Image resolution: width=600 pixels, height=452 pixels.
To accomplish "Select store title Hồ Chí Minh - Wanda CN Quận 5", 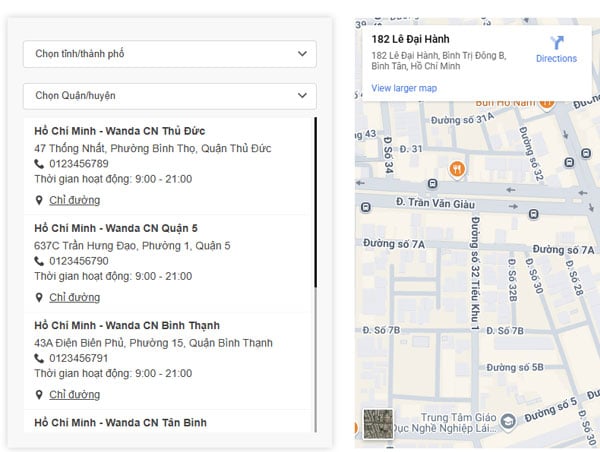I will pos(116,228).
